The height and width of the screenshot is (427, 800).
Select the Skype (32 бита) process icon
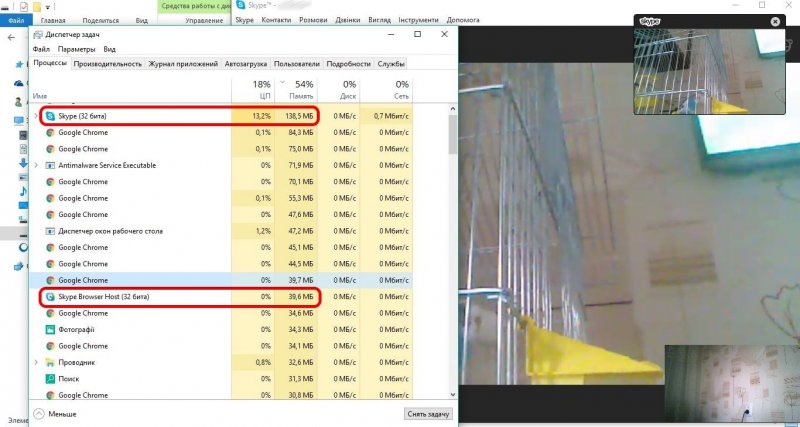50,116
